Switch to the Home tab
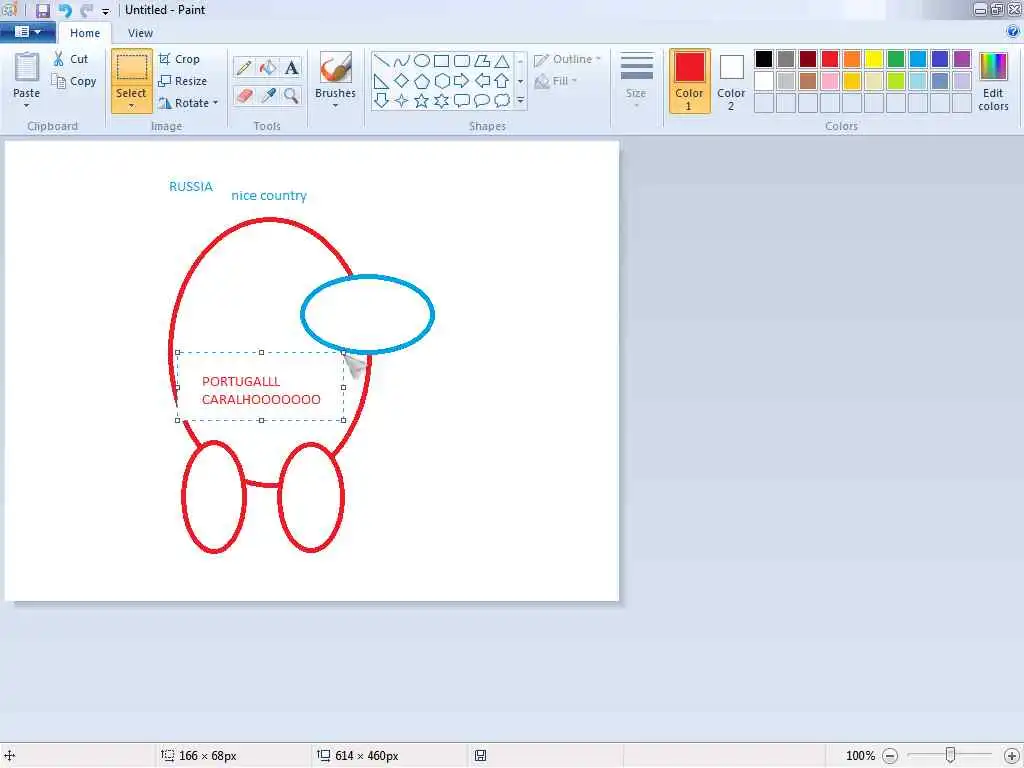 85,33
